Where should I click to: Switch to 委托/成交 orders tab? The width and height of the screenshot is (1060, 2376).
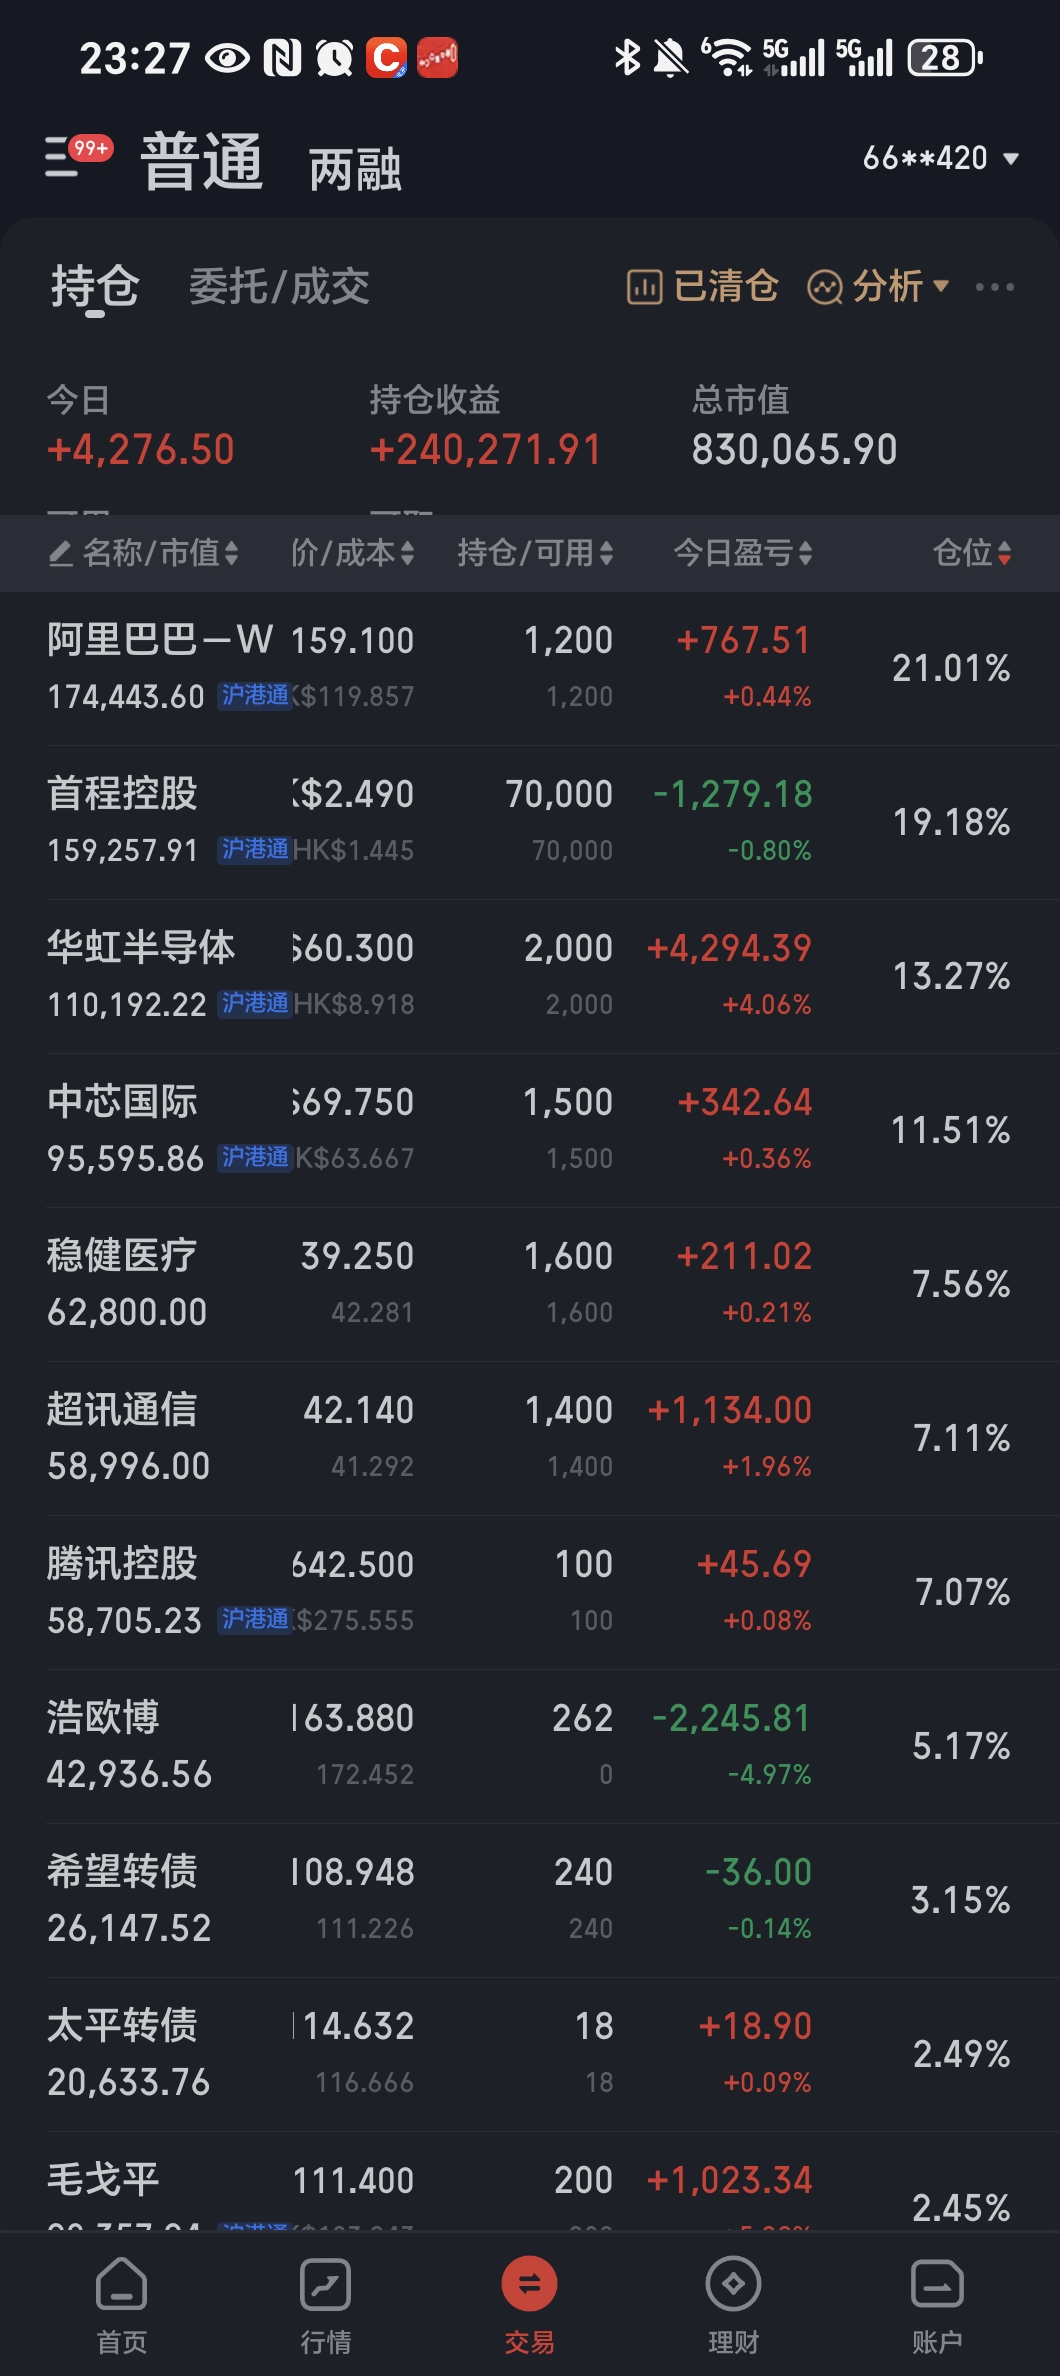[279, 287]
